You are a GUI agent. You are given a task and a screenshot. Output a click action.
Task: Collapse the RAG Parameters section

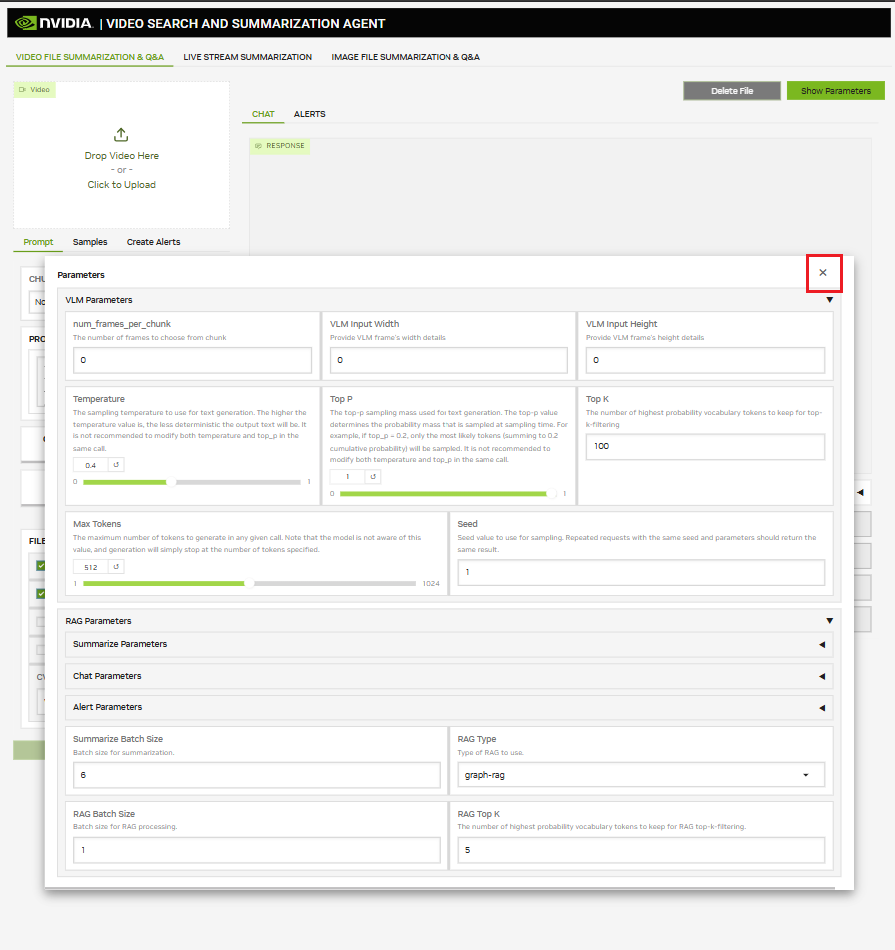click(829, 621)
